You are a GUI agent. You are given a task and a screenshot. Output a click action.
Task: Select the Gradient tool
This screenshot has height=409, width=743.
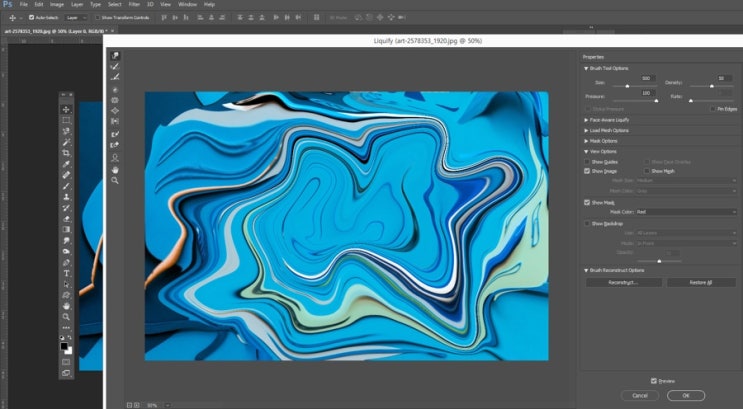click(66, 229)
